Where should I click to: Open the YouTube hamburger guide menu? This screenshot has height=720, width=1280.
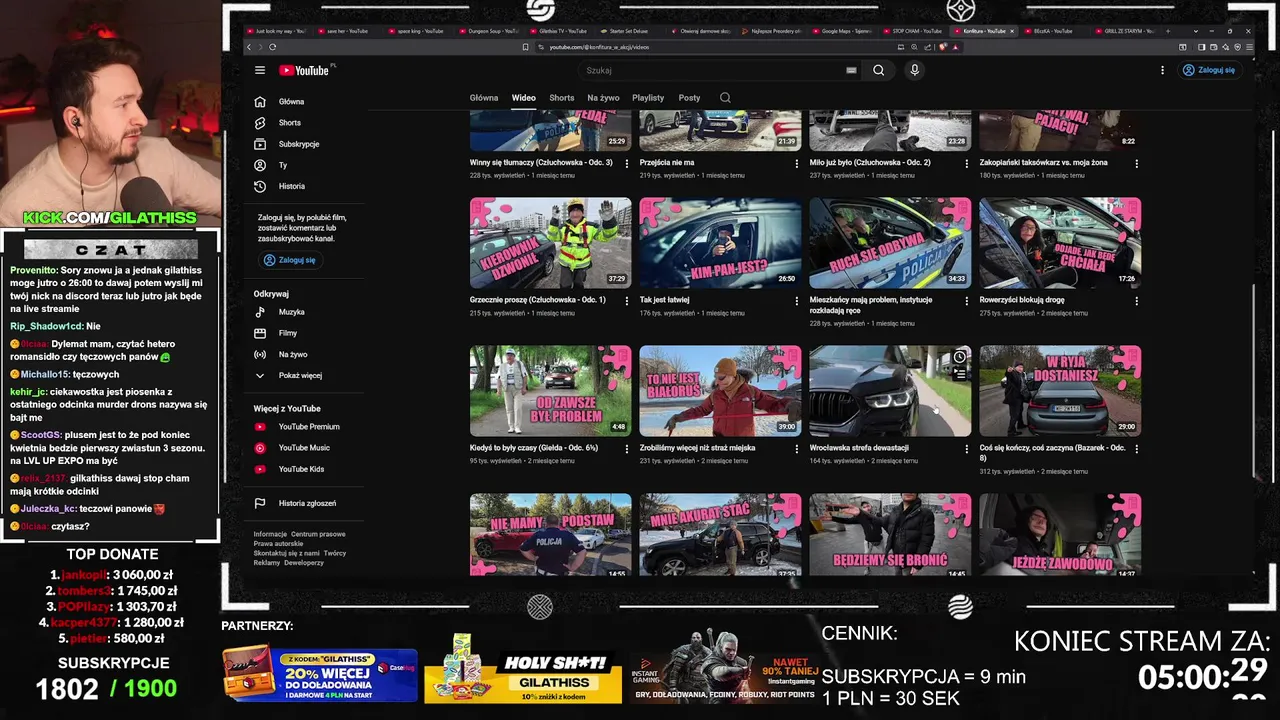260,70
